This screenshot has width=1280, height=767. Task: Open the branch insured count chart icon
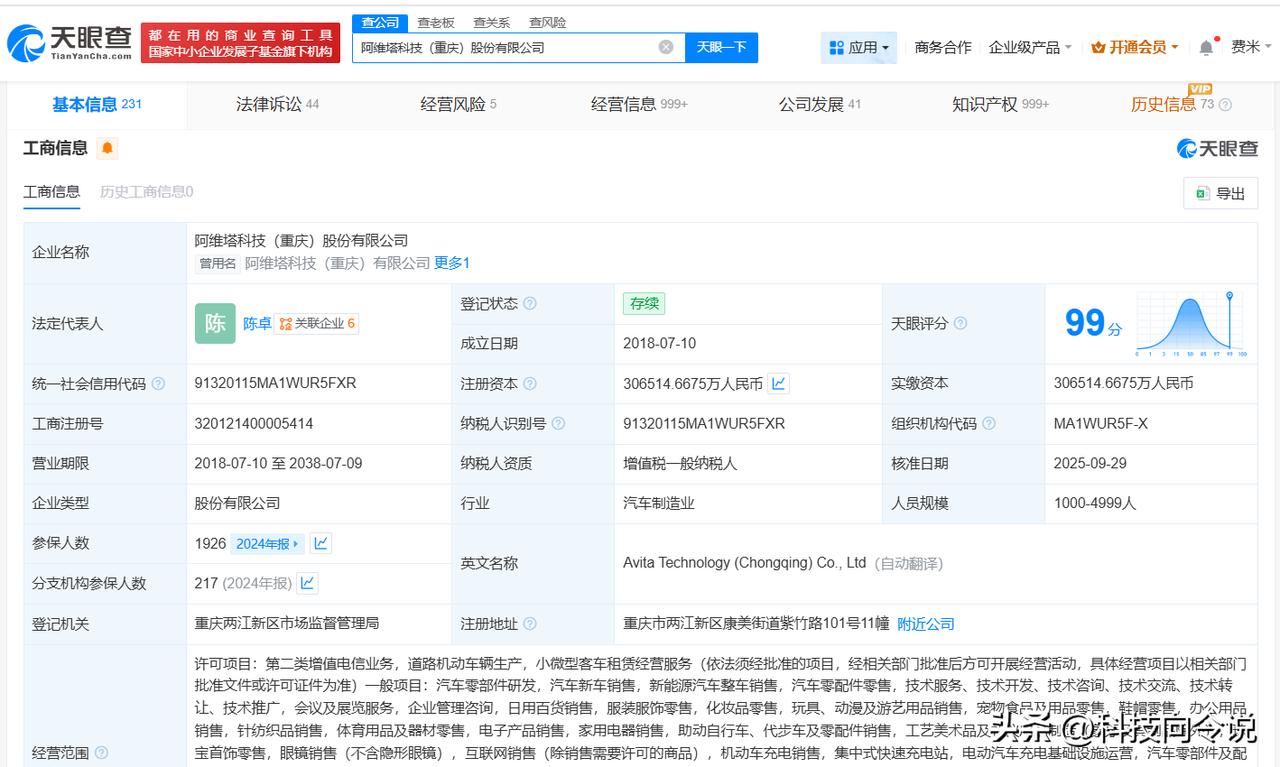[307, 583]
